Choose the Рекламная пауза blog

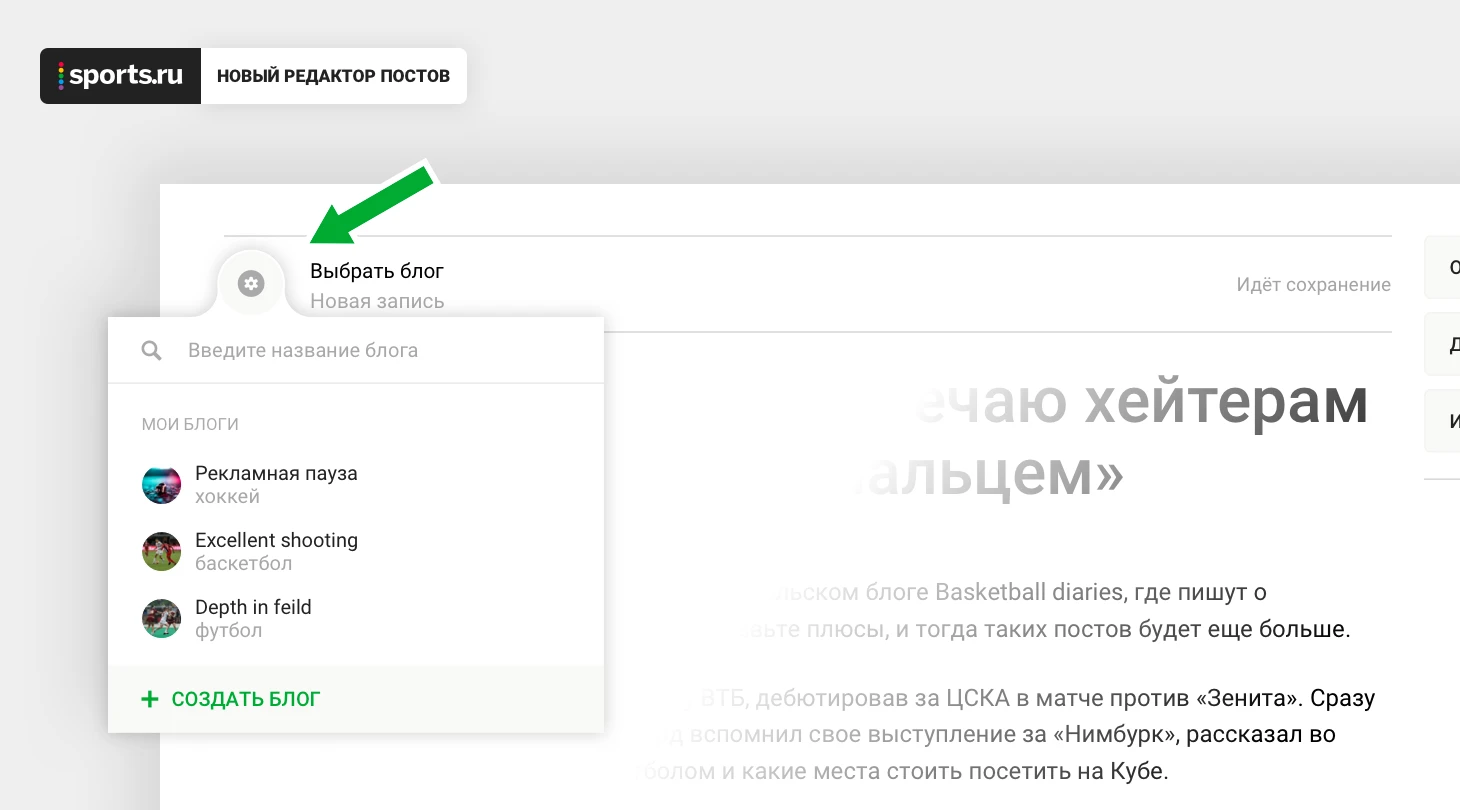[x=356, y=484]
